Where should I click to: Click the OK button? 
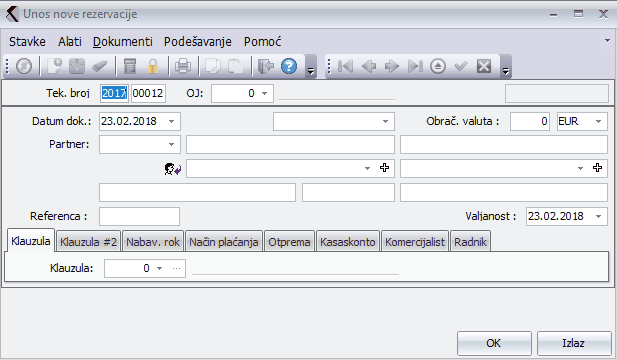click(494, 343)
